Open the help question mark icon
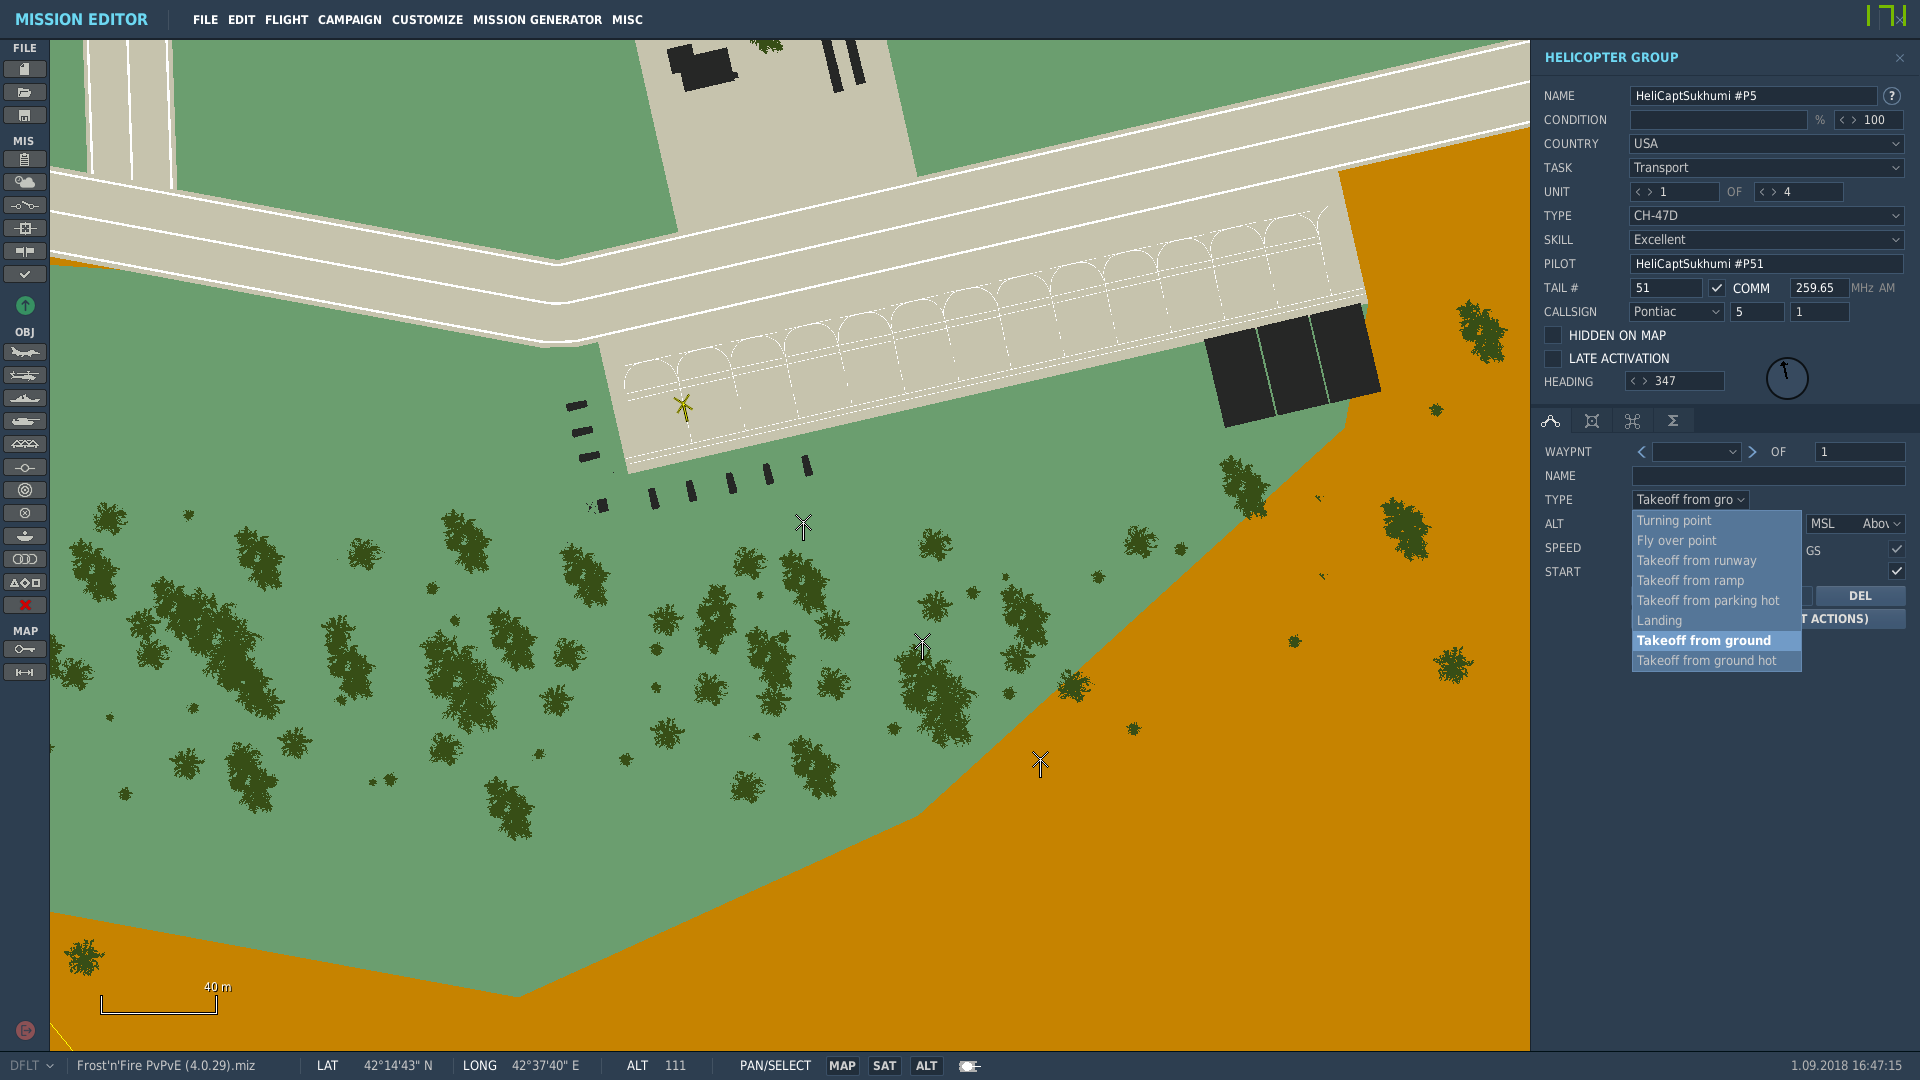The width and height of the screenshot is (1920, 1080). pos(1891,96)
